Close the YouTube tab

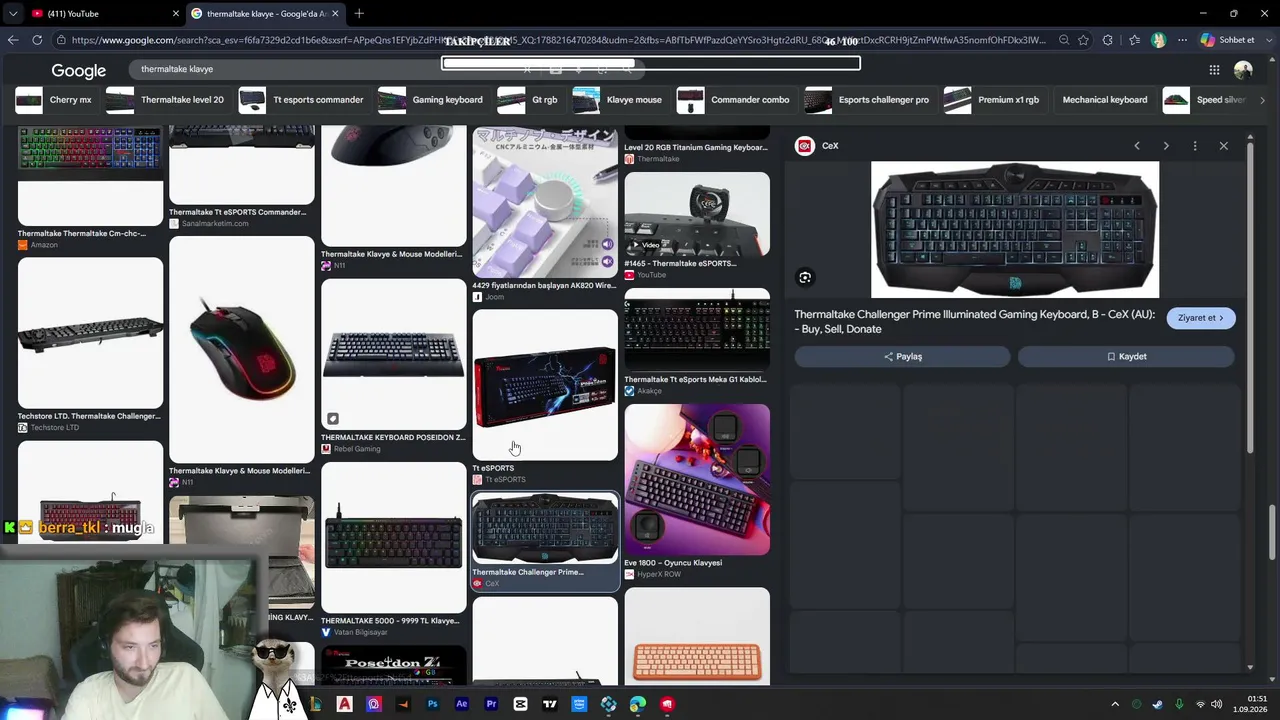(176, 13)
